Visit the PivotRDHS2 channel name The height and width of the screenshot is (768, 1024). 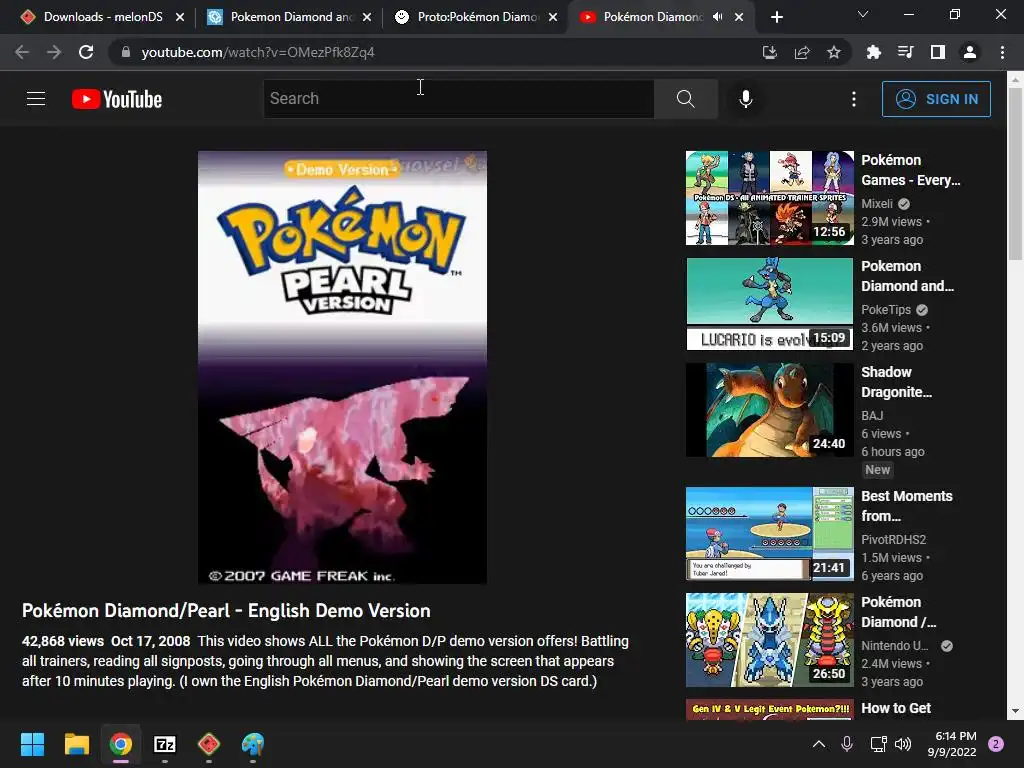click(893, 539)
